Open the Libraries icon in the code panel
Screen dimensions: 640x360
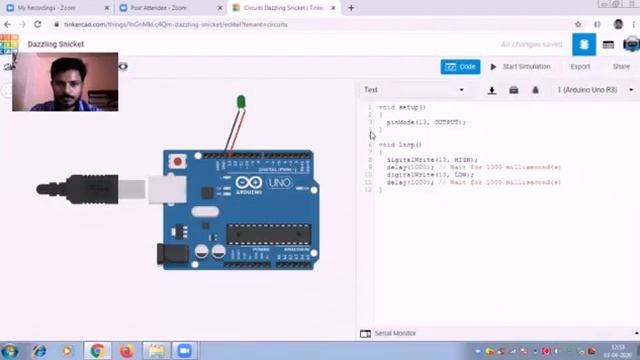click(513, 90)
